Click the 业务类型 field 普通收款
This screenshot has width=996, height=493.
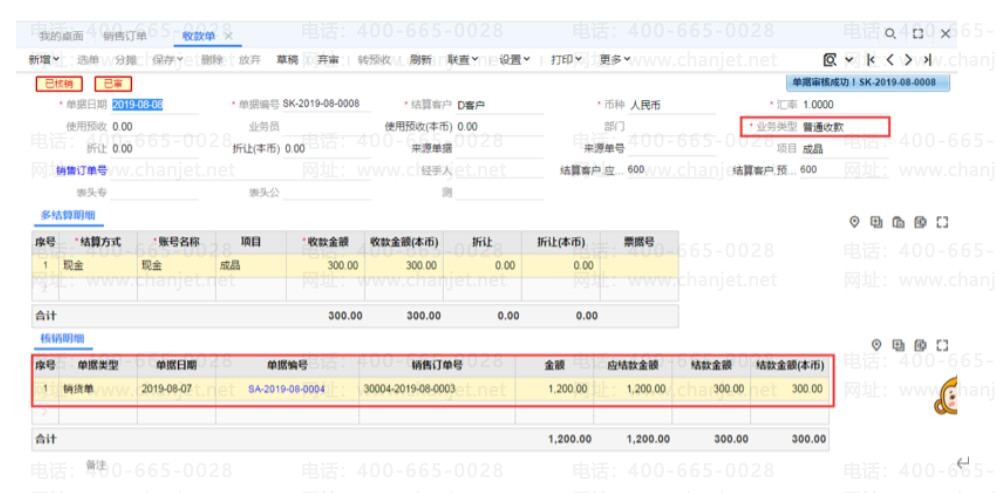click(x=844, y=127)
